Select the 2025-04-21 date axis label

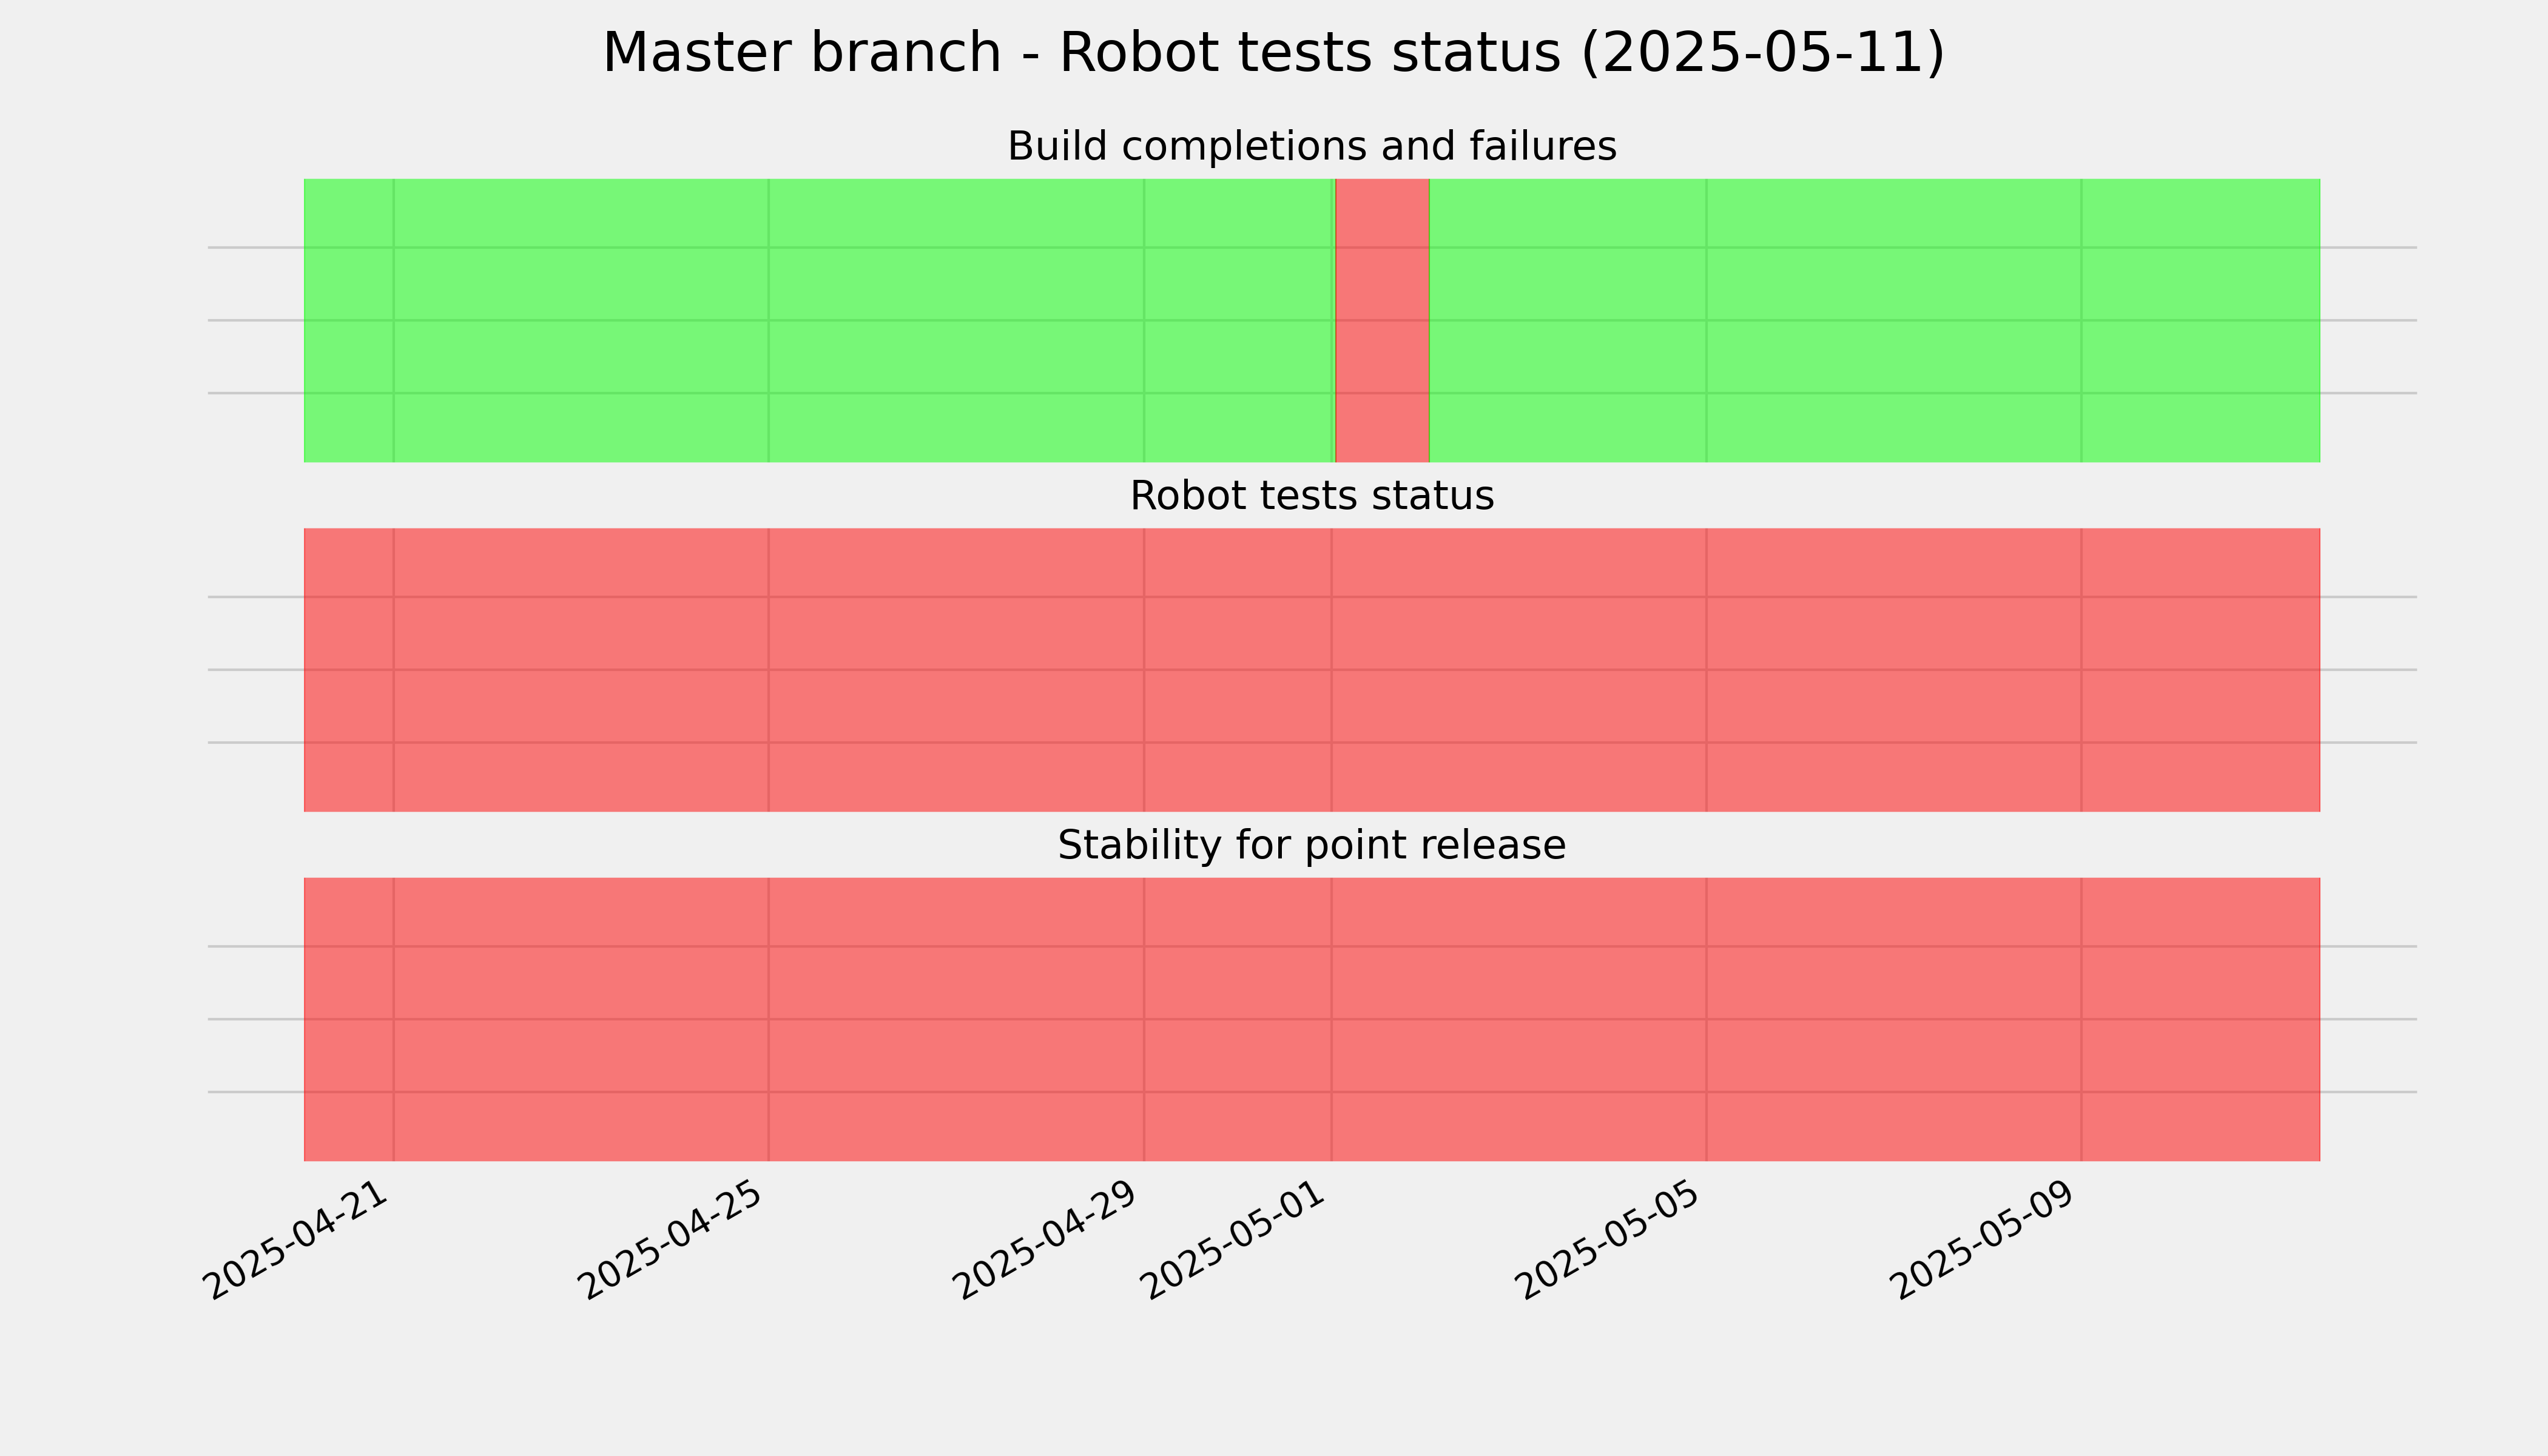coord(296,1241)
